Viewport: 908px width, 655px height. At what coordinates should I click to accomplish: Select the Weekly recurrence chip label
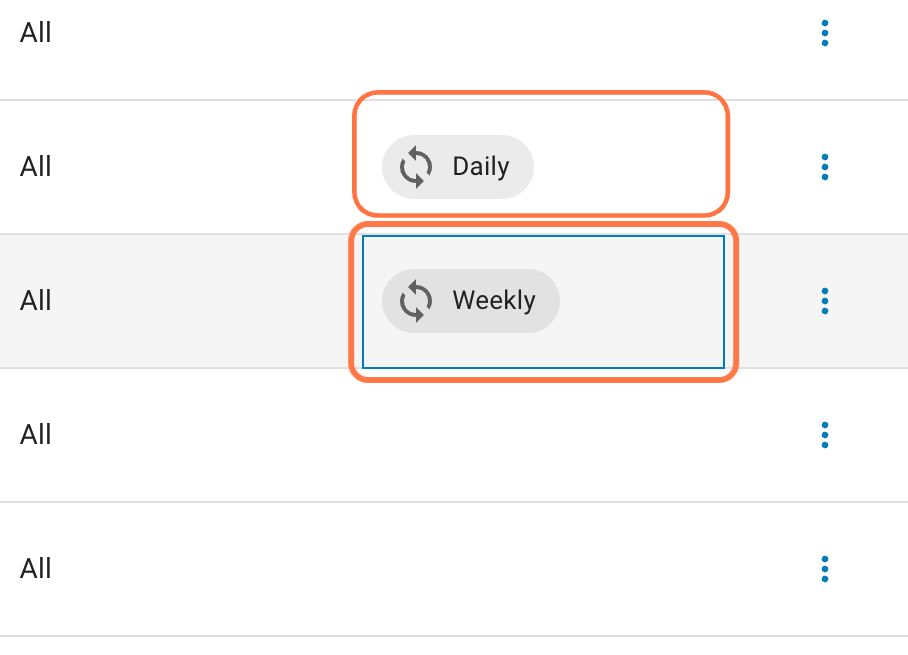pos(494,301)
